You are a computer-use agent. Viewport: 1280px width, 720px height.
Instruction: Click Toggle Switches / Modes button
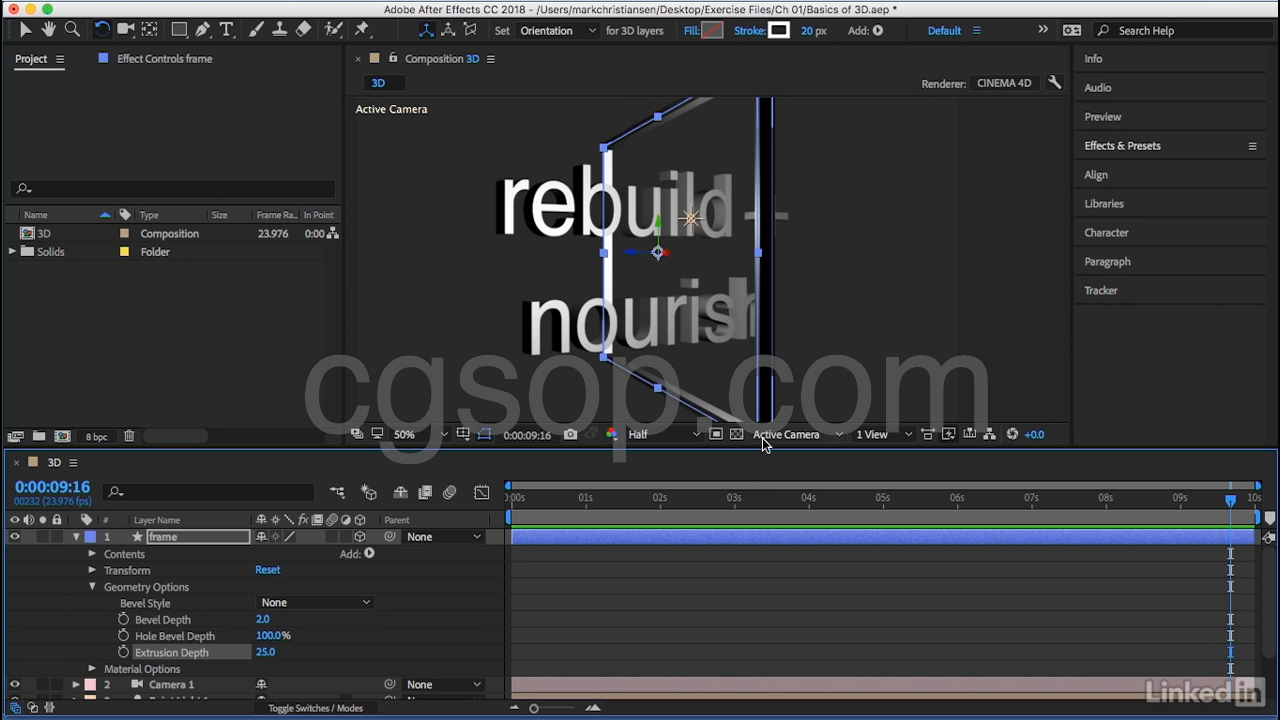[315, 708]
